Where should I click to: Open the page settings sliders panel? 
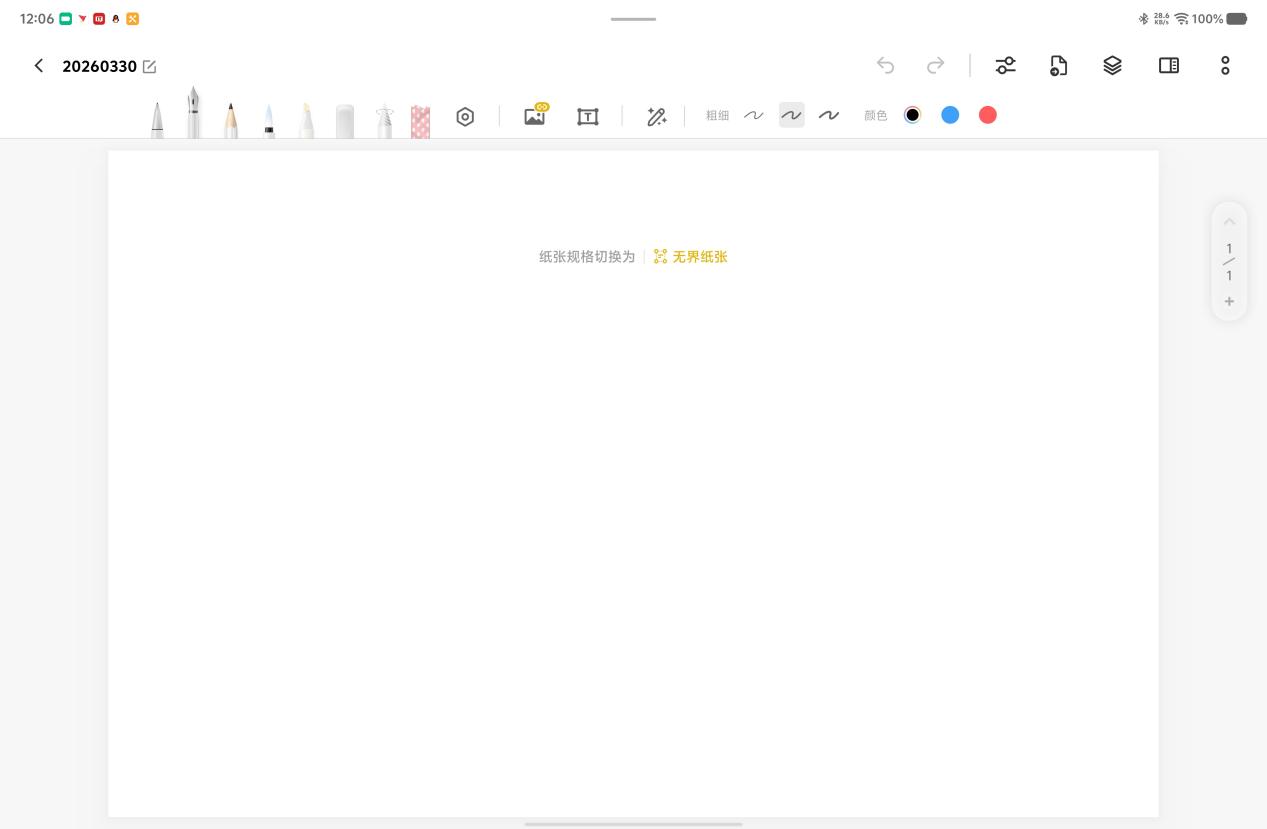pos(1005,66)
